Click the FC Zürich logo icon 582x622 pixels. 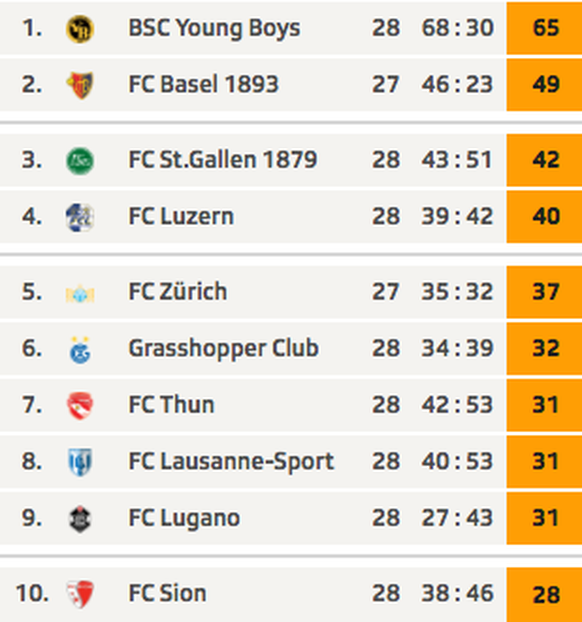click(80, 294)
